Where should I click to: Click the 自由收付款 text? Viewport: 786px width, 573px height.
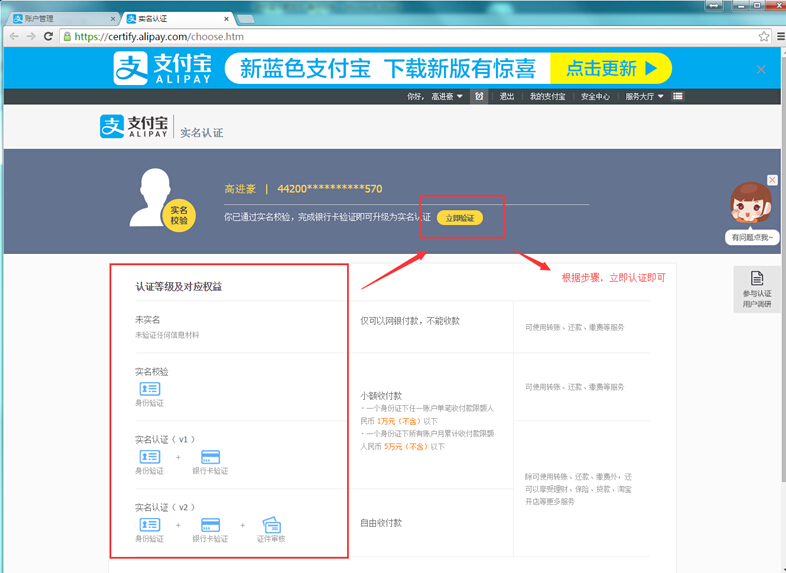click(381, 523)
